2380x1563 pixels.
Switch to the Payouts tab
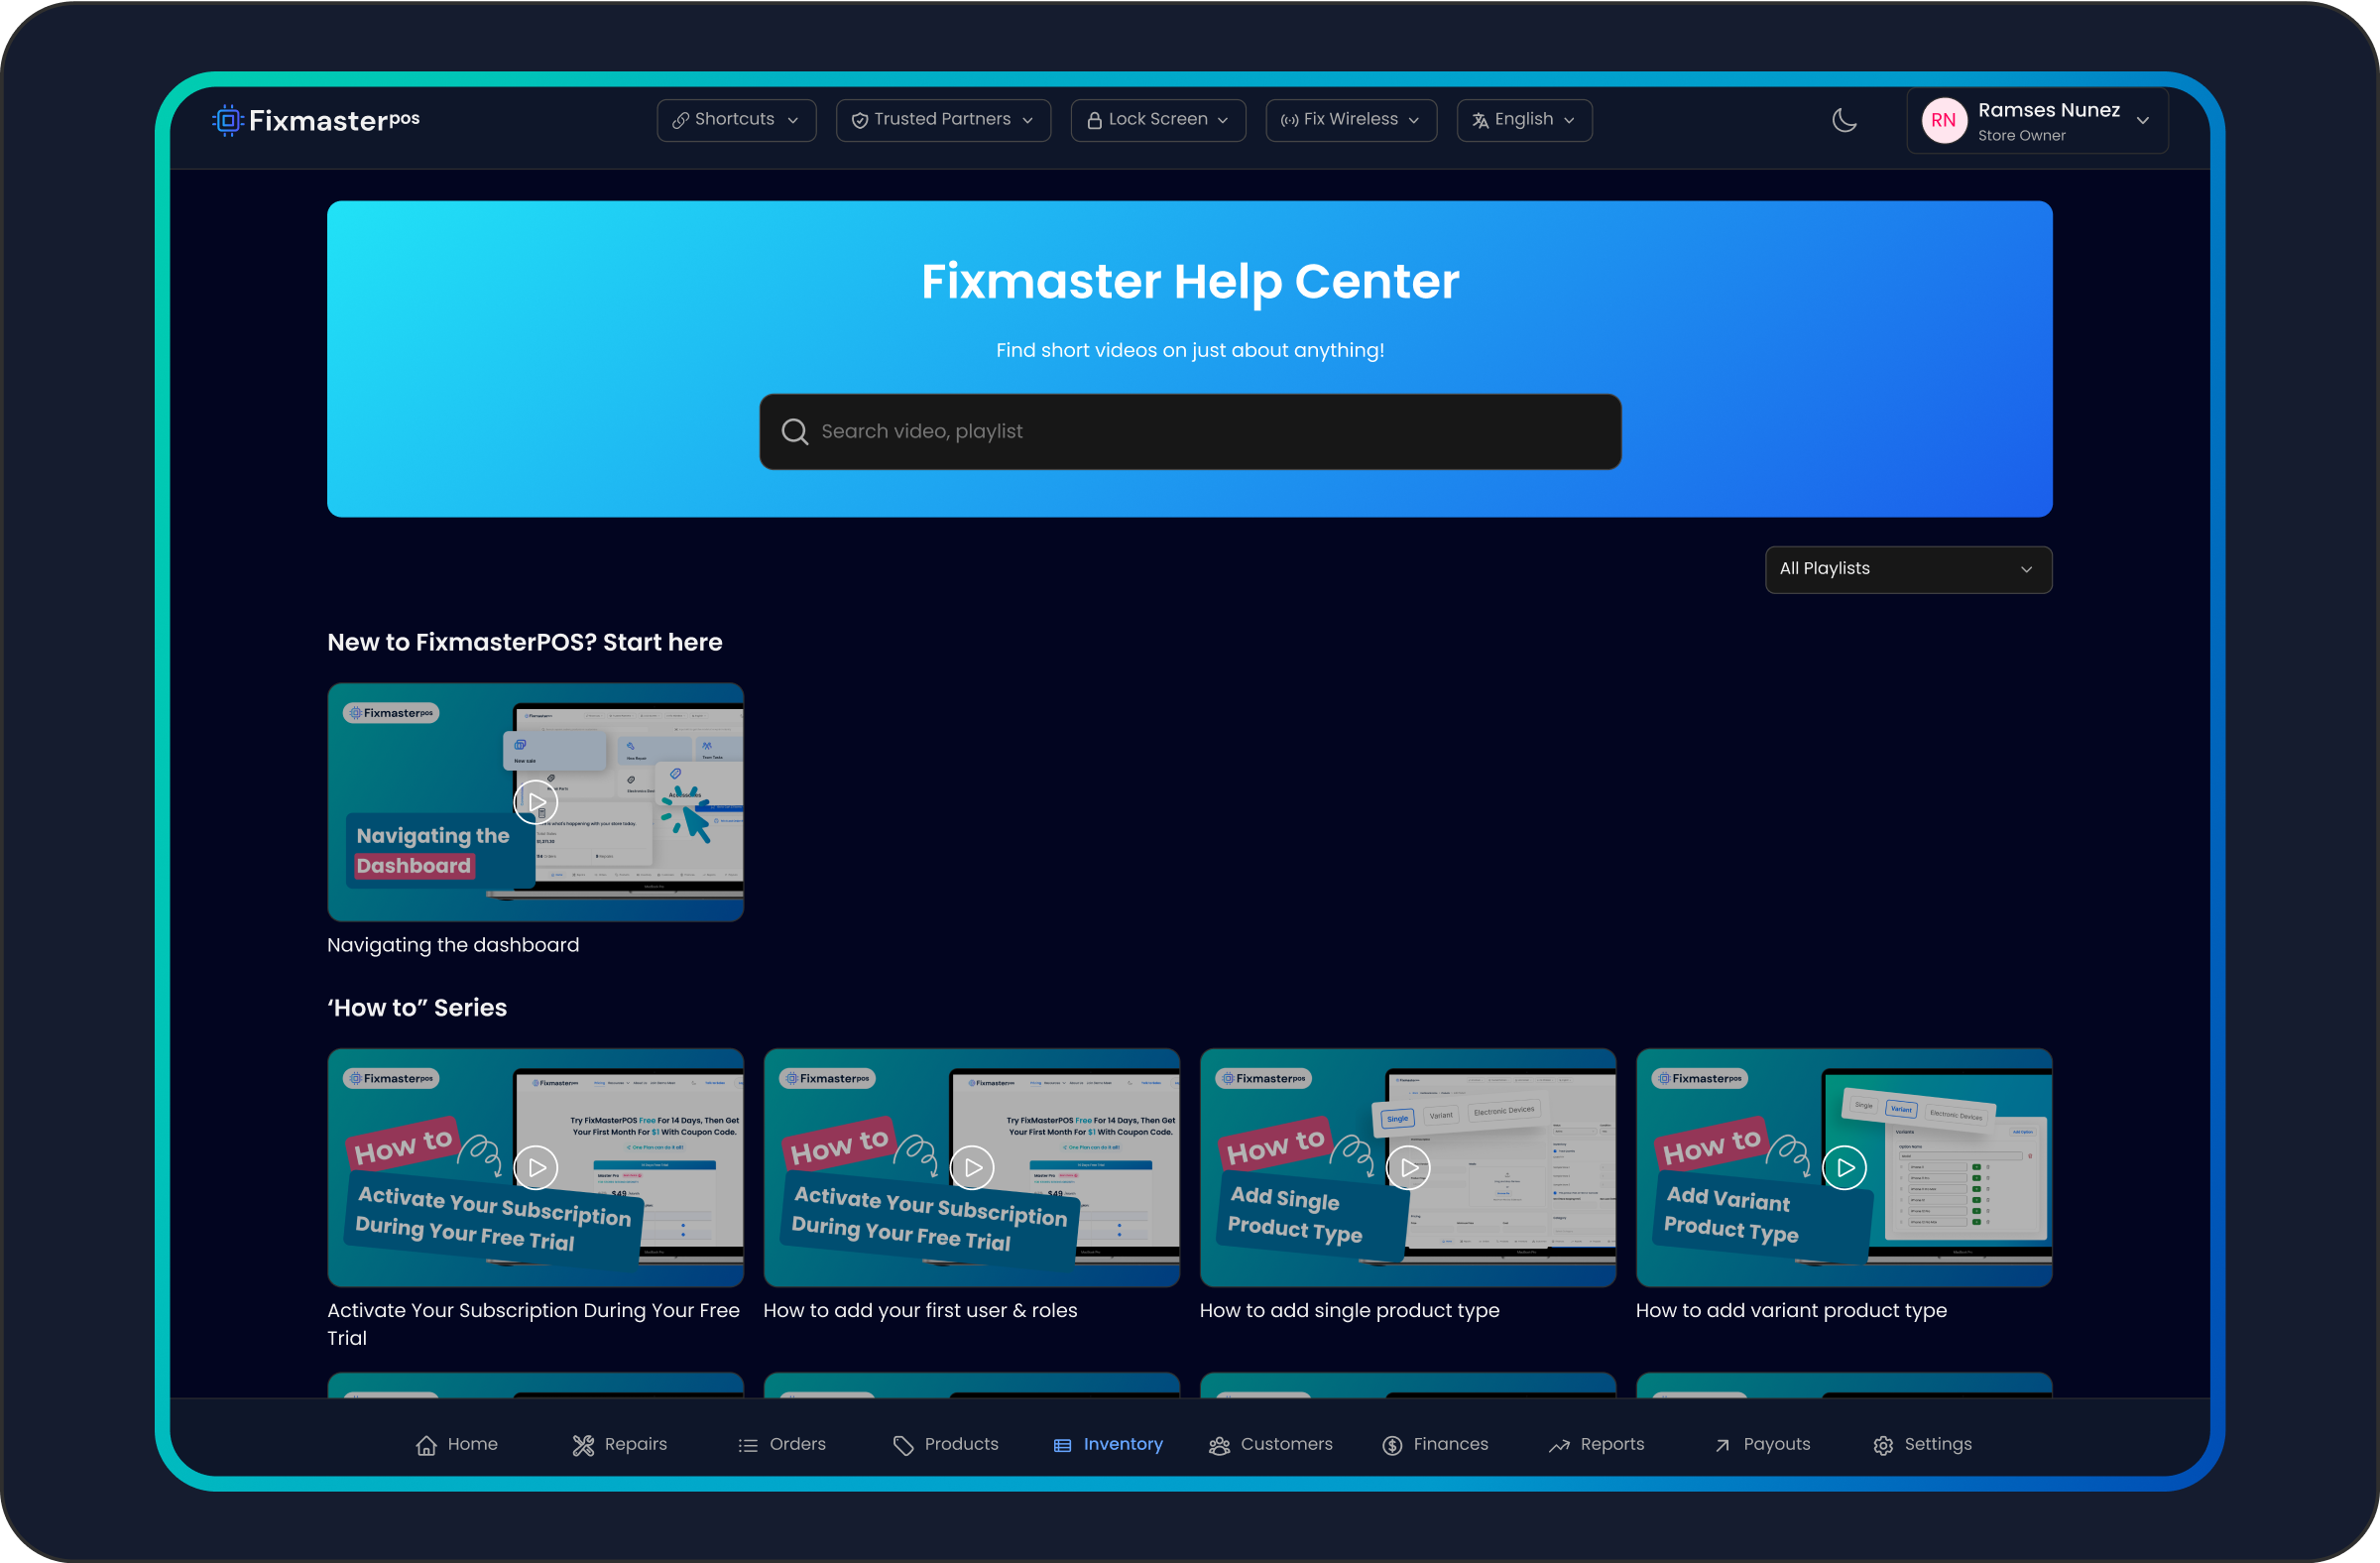[x=1761, y=1444]
